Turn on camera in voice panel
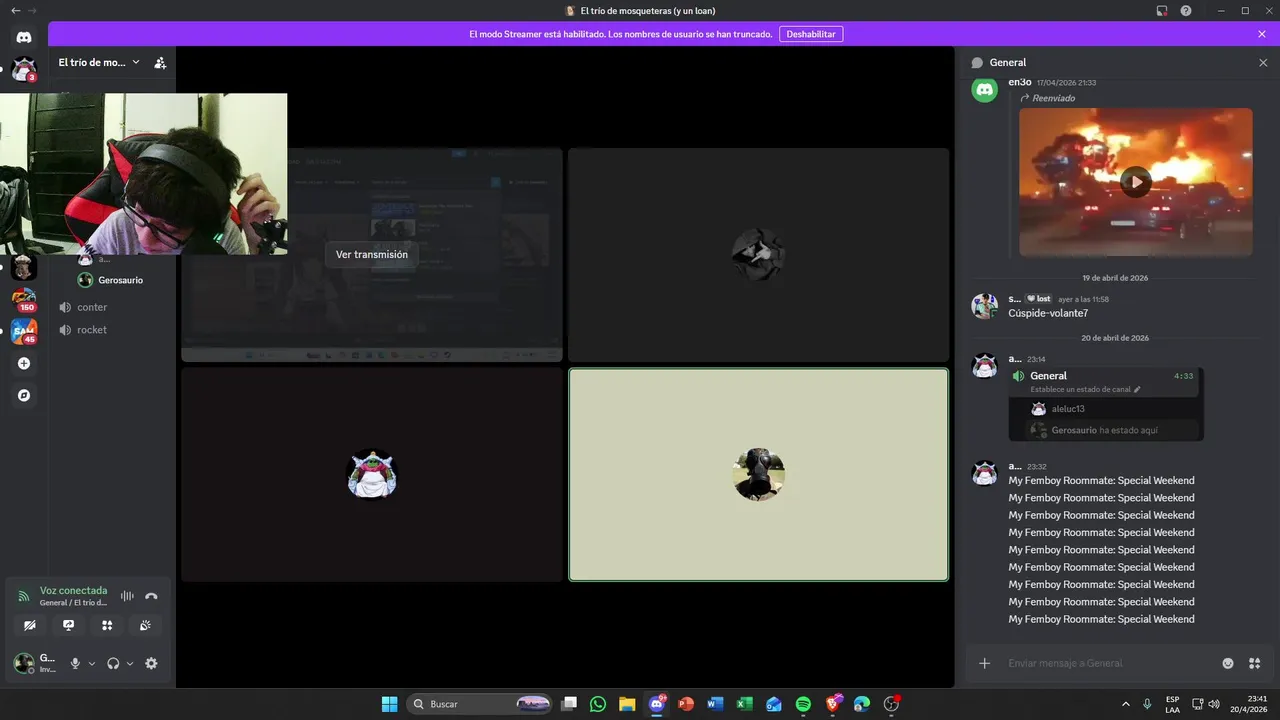1280x720 pixels. pos(30,625)
